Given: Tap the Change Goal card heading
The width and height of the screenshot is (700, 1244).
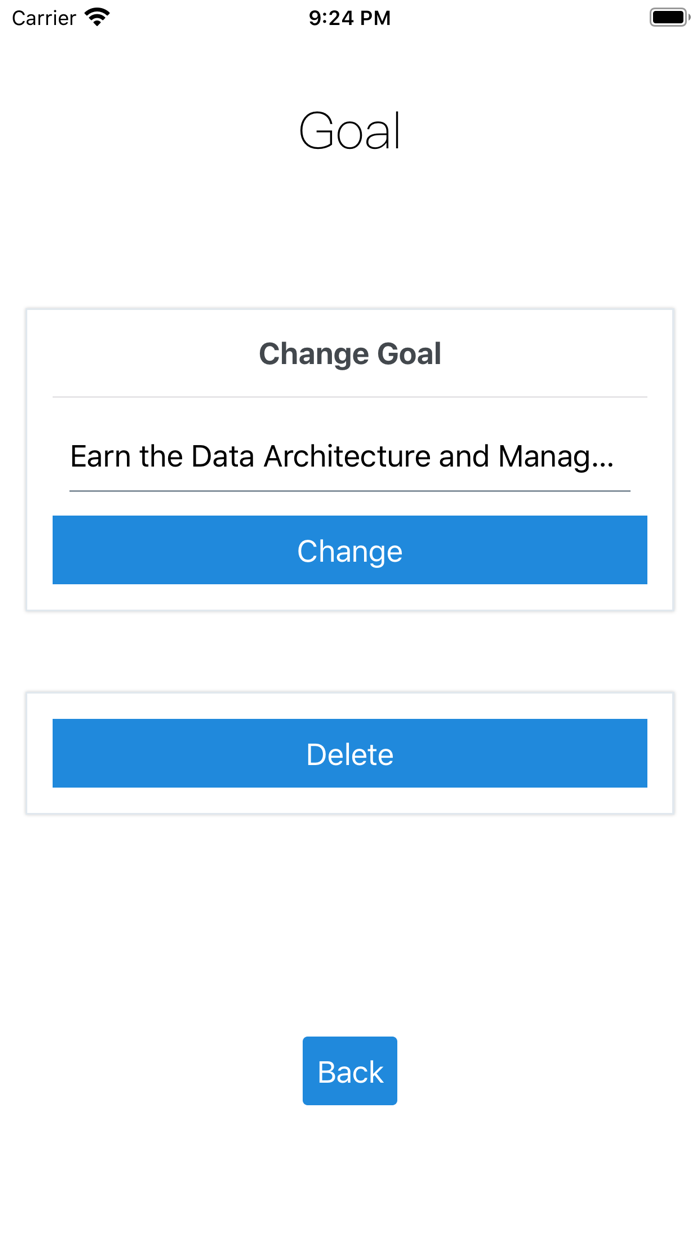Looking at the screenshot, I should [350, 354].
